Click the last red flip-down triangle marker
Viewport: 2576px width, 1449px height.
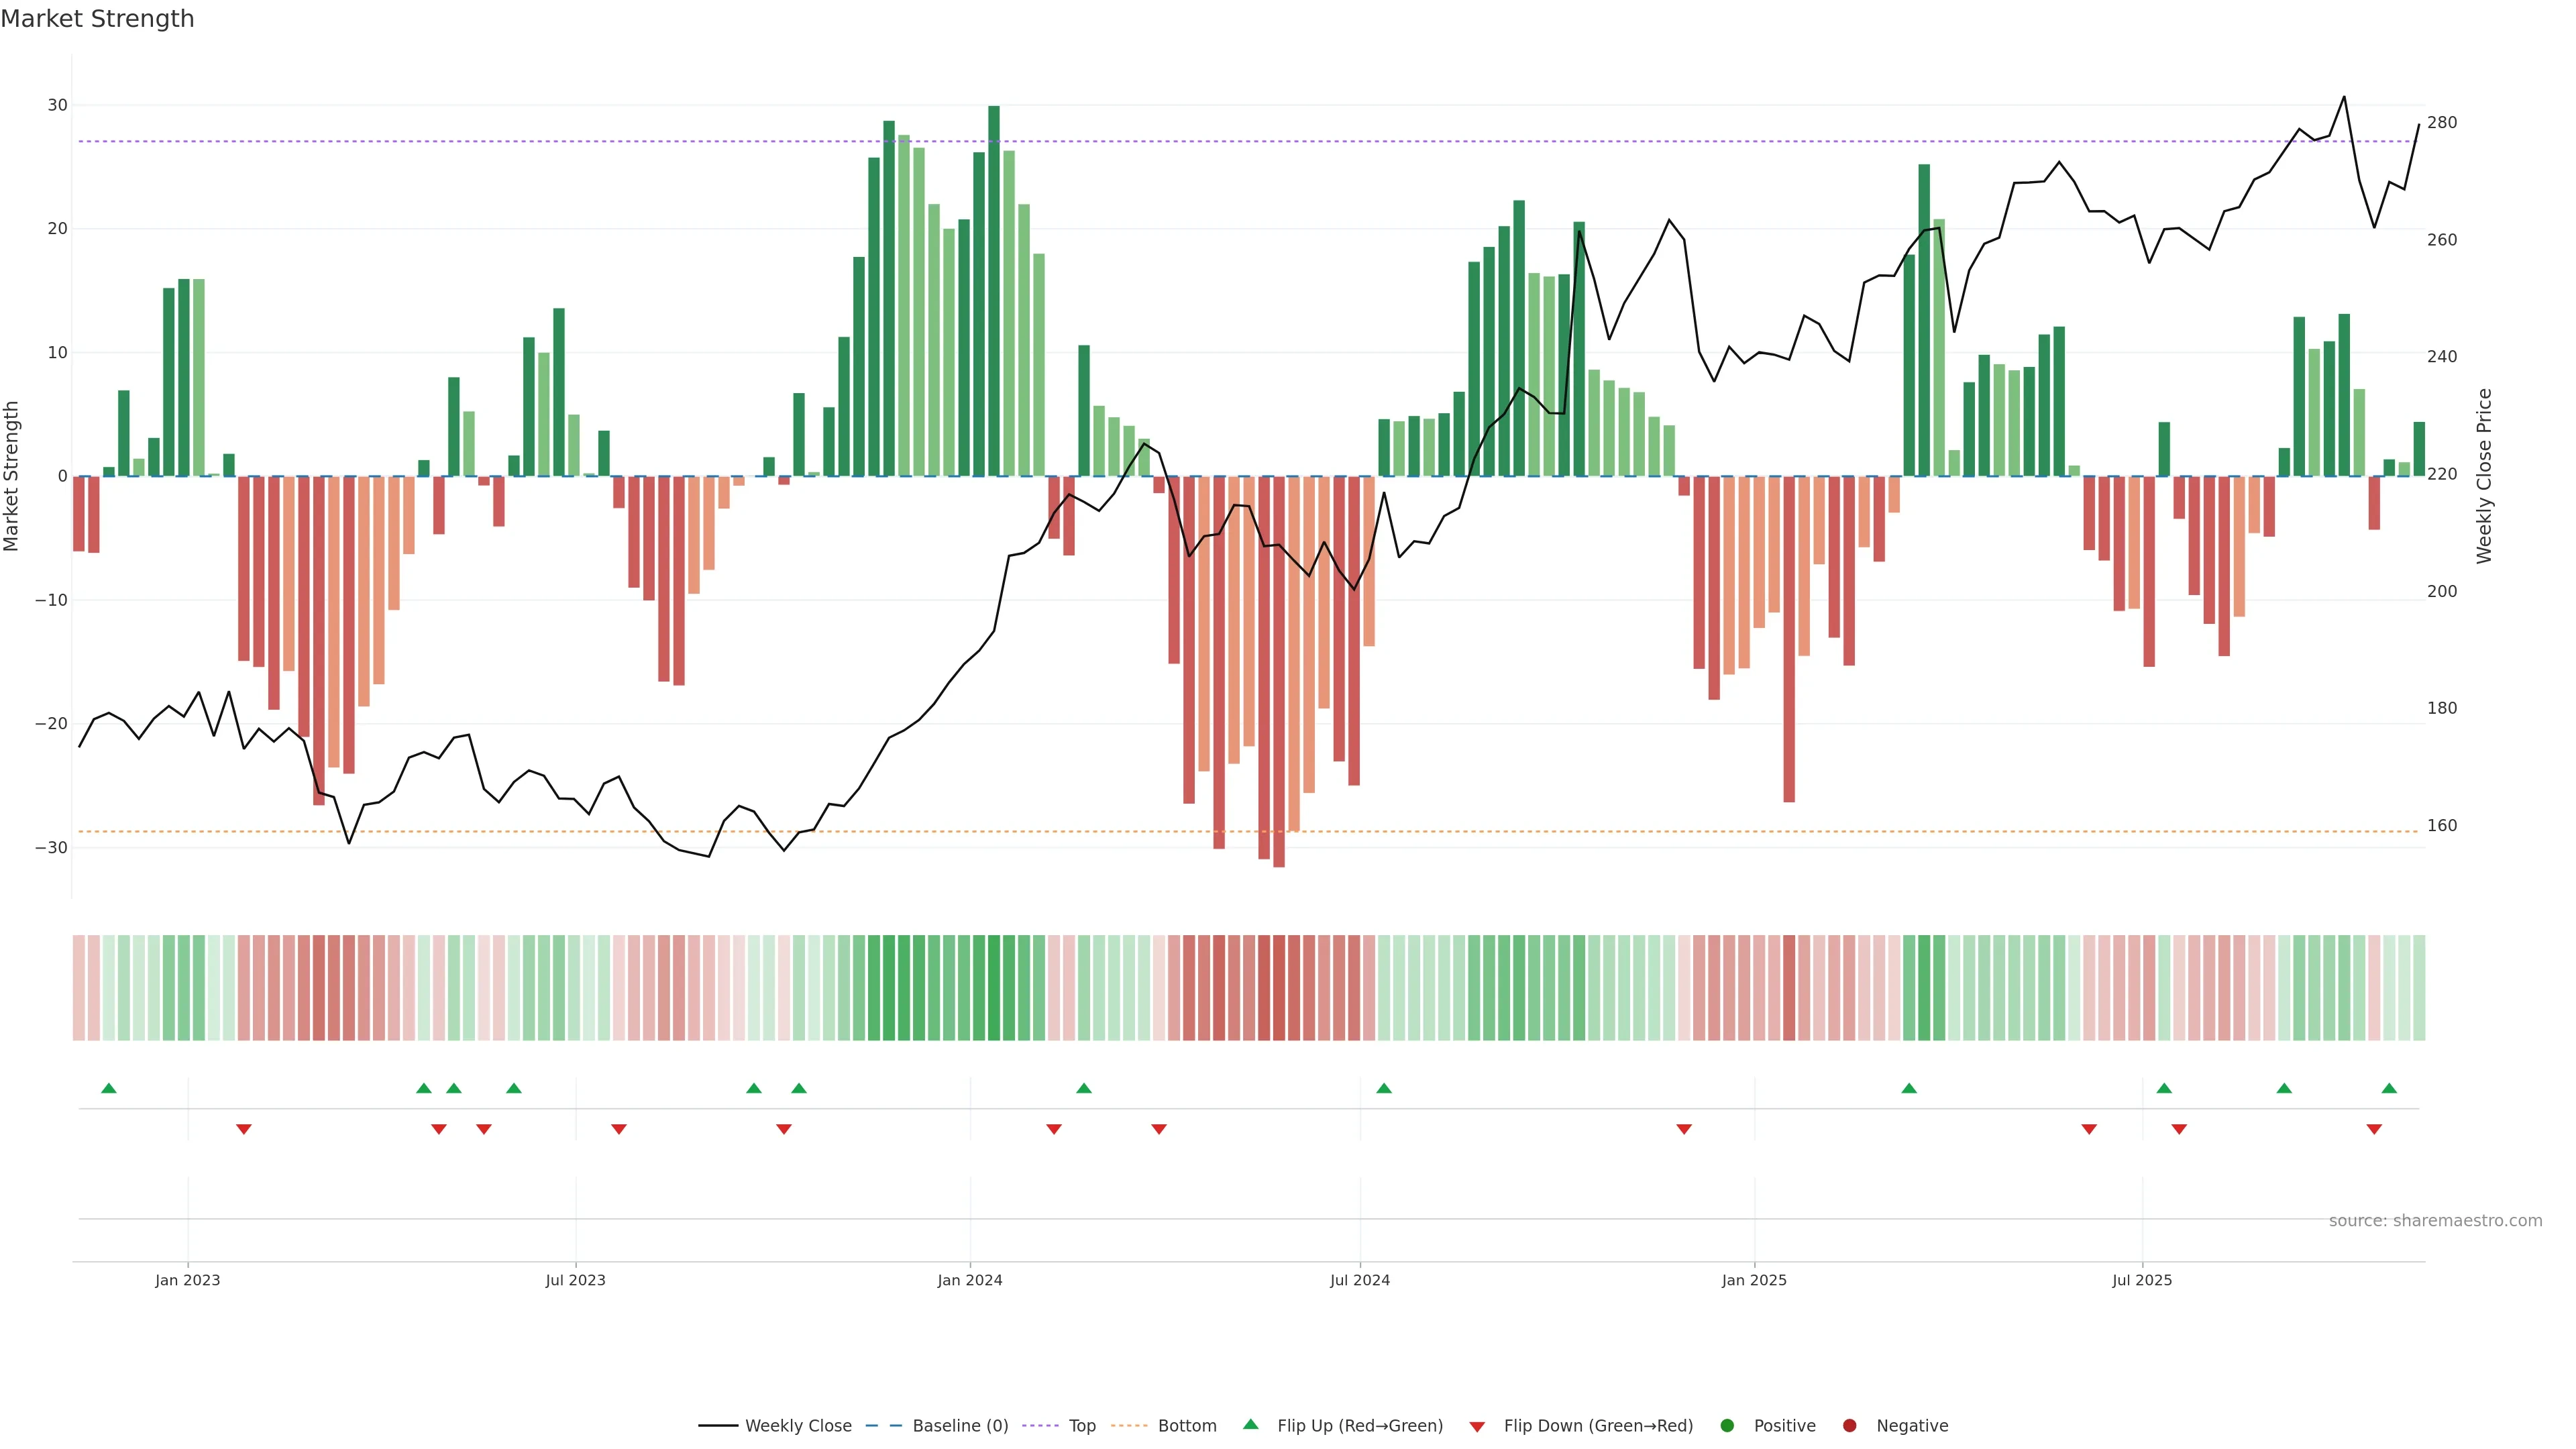point(2374,1129)
